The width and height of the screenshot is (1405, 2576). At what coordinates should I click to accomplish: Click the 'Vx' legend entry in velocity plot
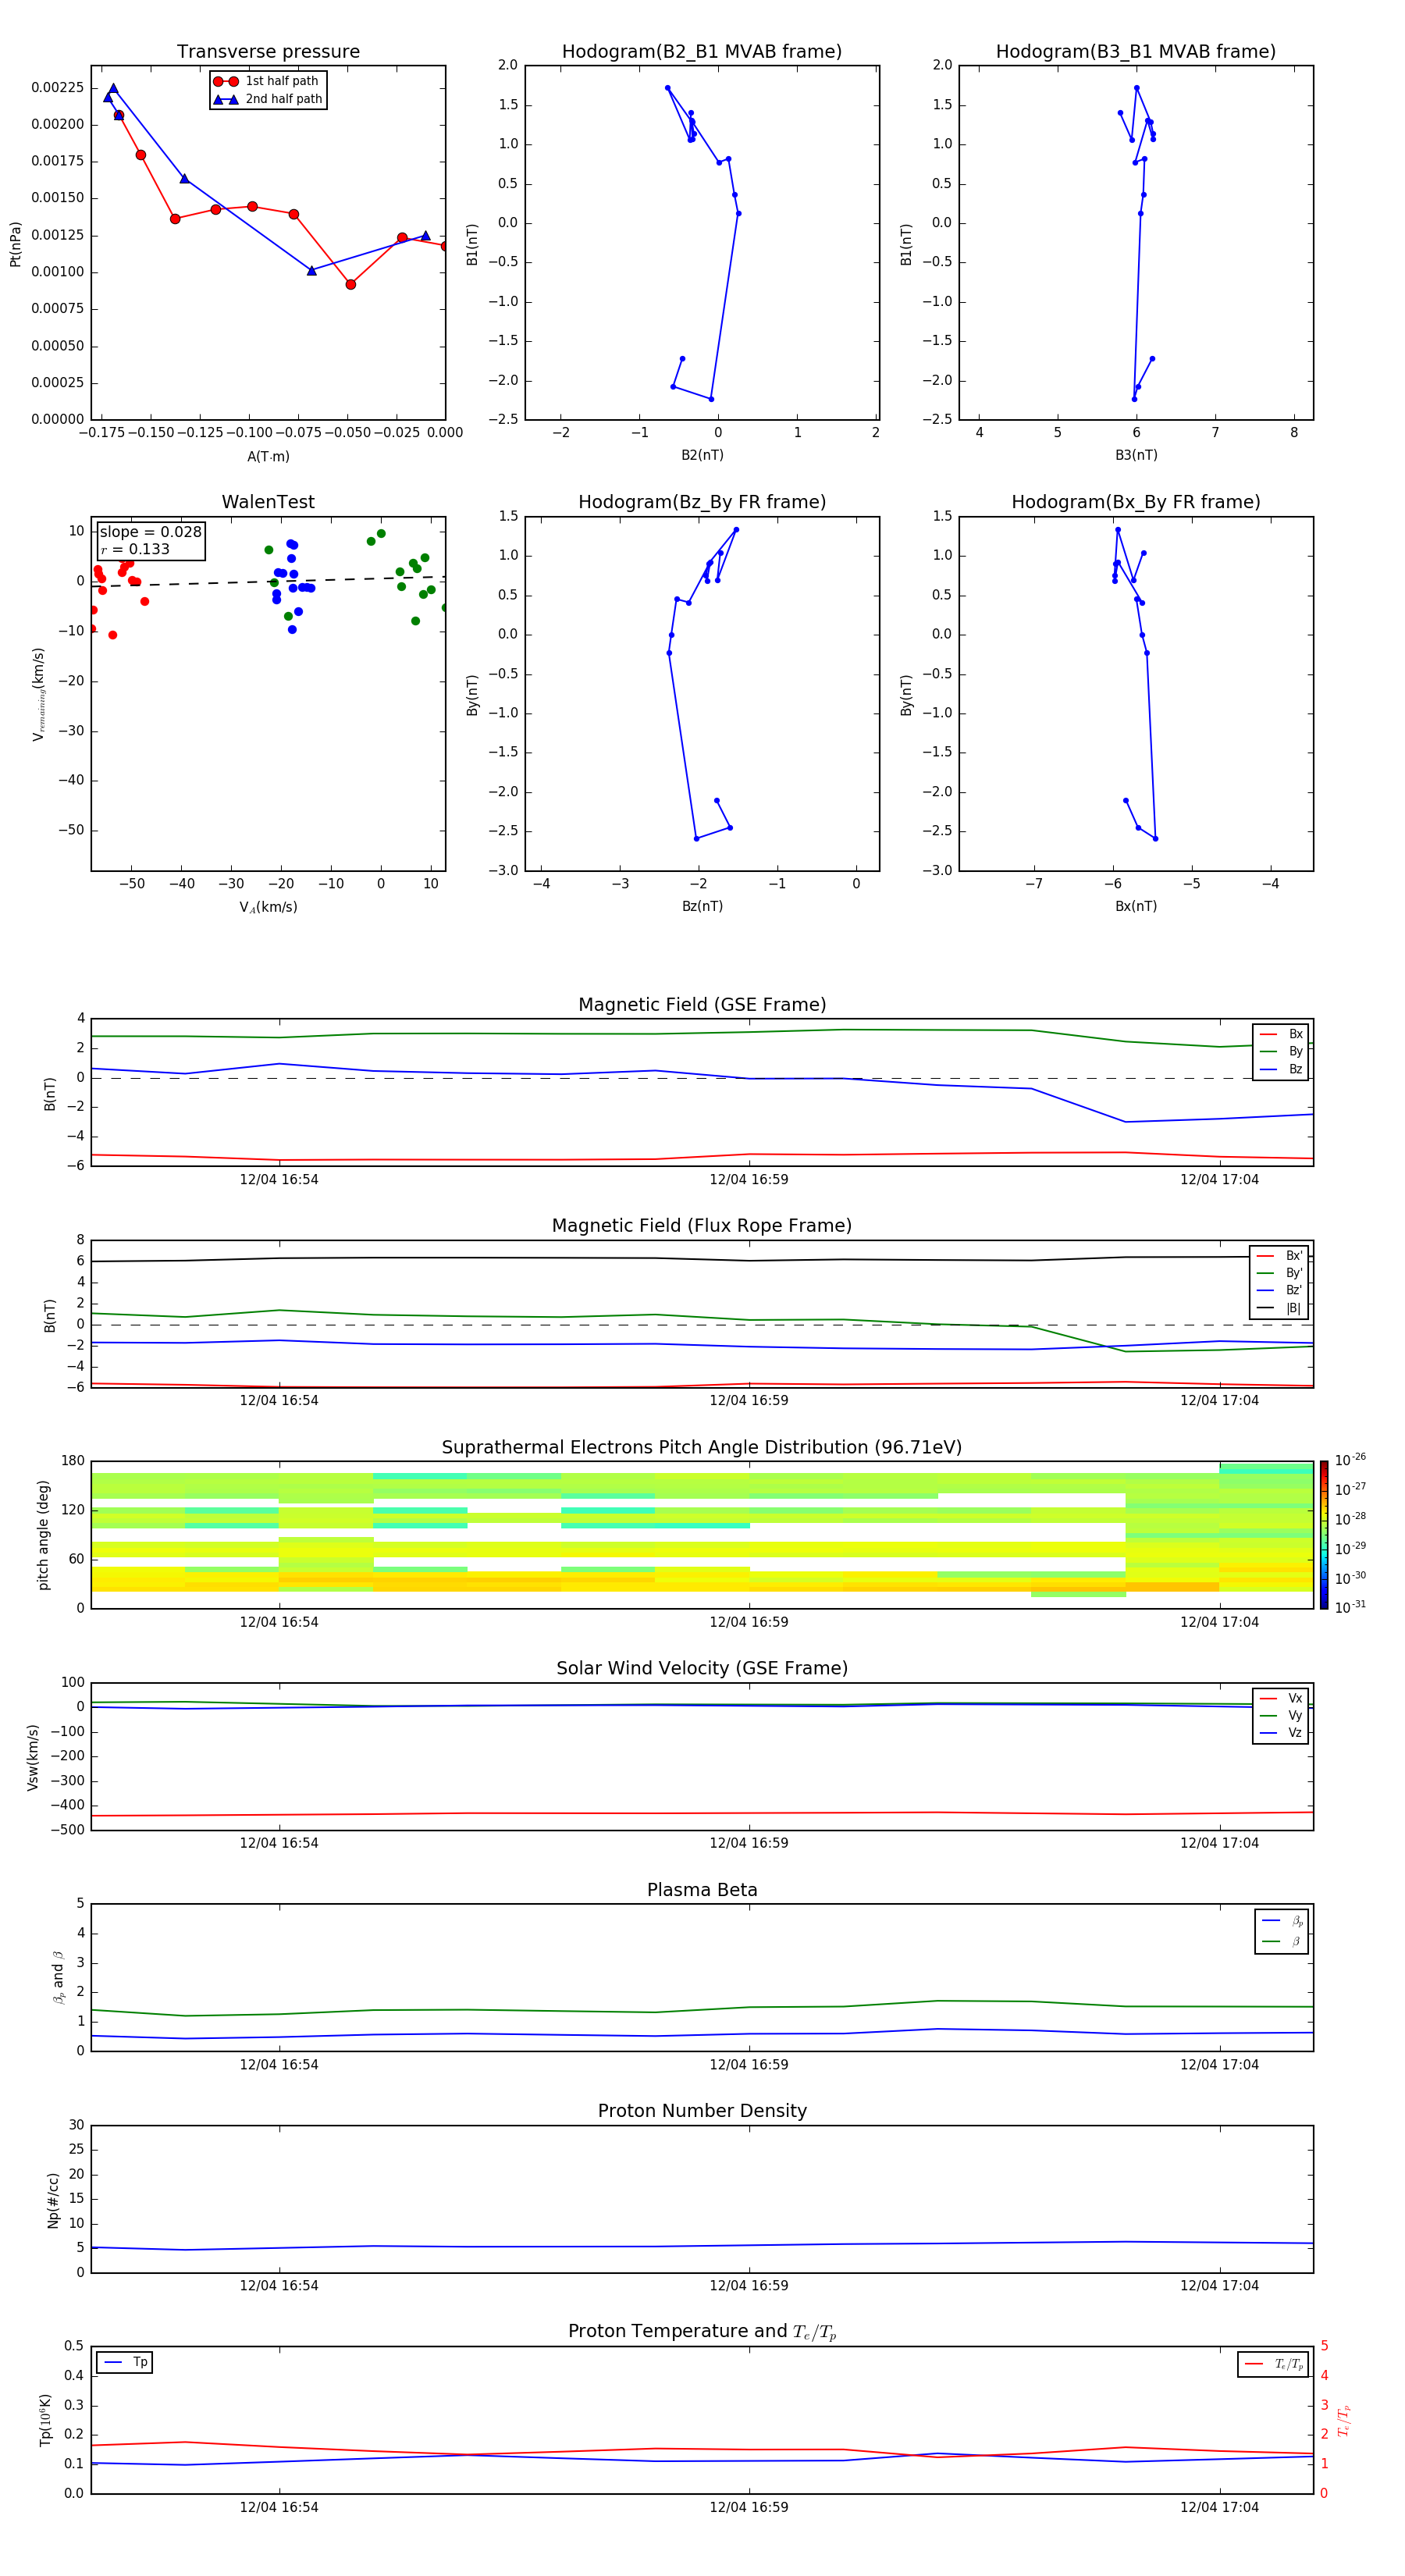pos(1281,1698)
